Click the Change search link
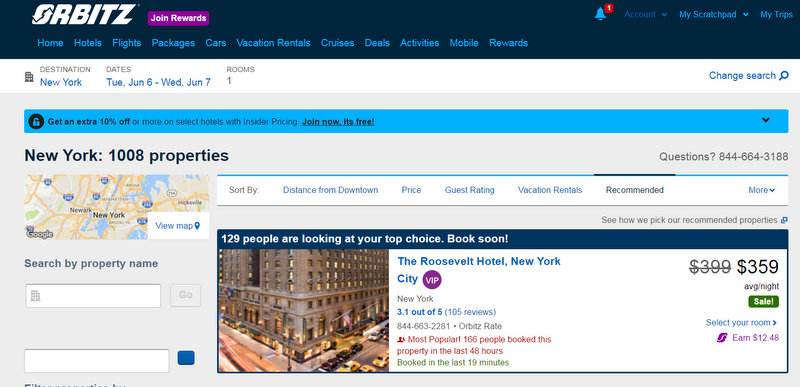 coord(742,75)
